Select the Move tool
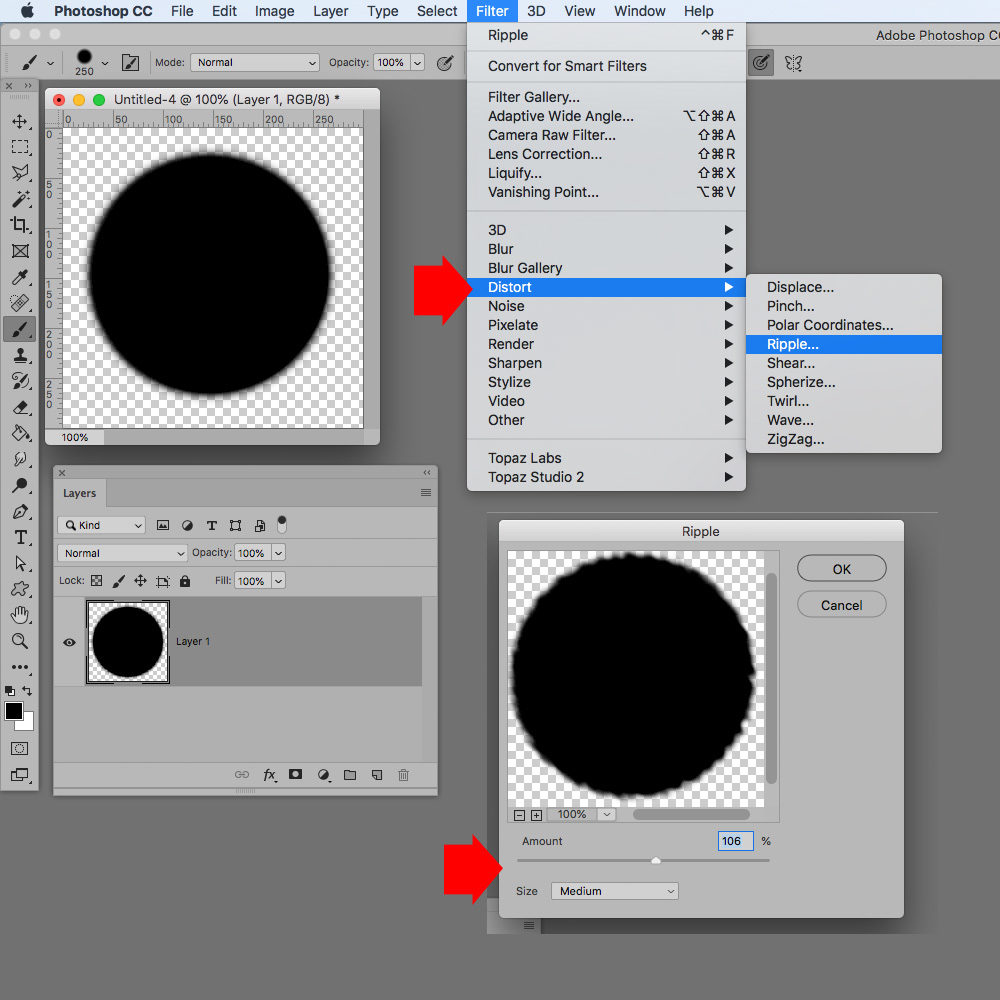Image resolution: width=1000 pixels, height=1000 pixels. pyautogui.click(x=20, y=121)
